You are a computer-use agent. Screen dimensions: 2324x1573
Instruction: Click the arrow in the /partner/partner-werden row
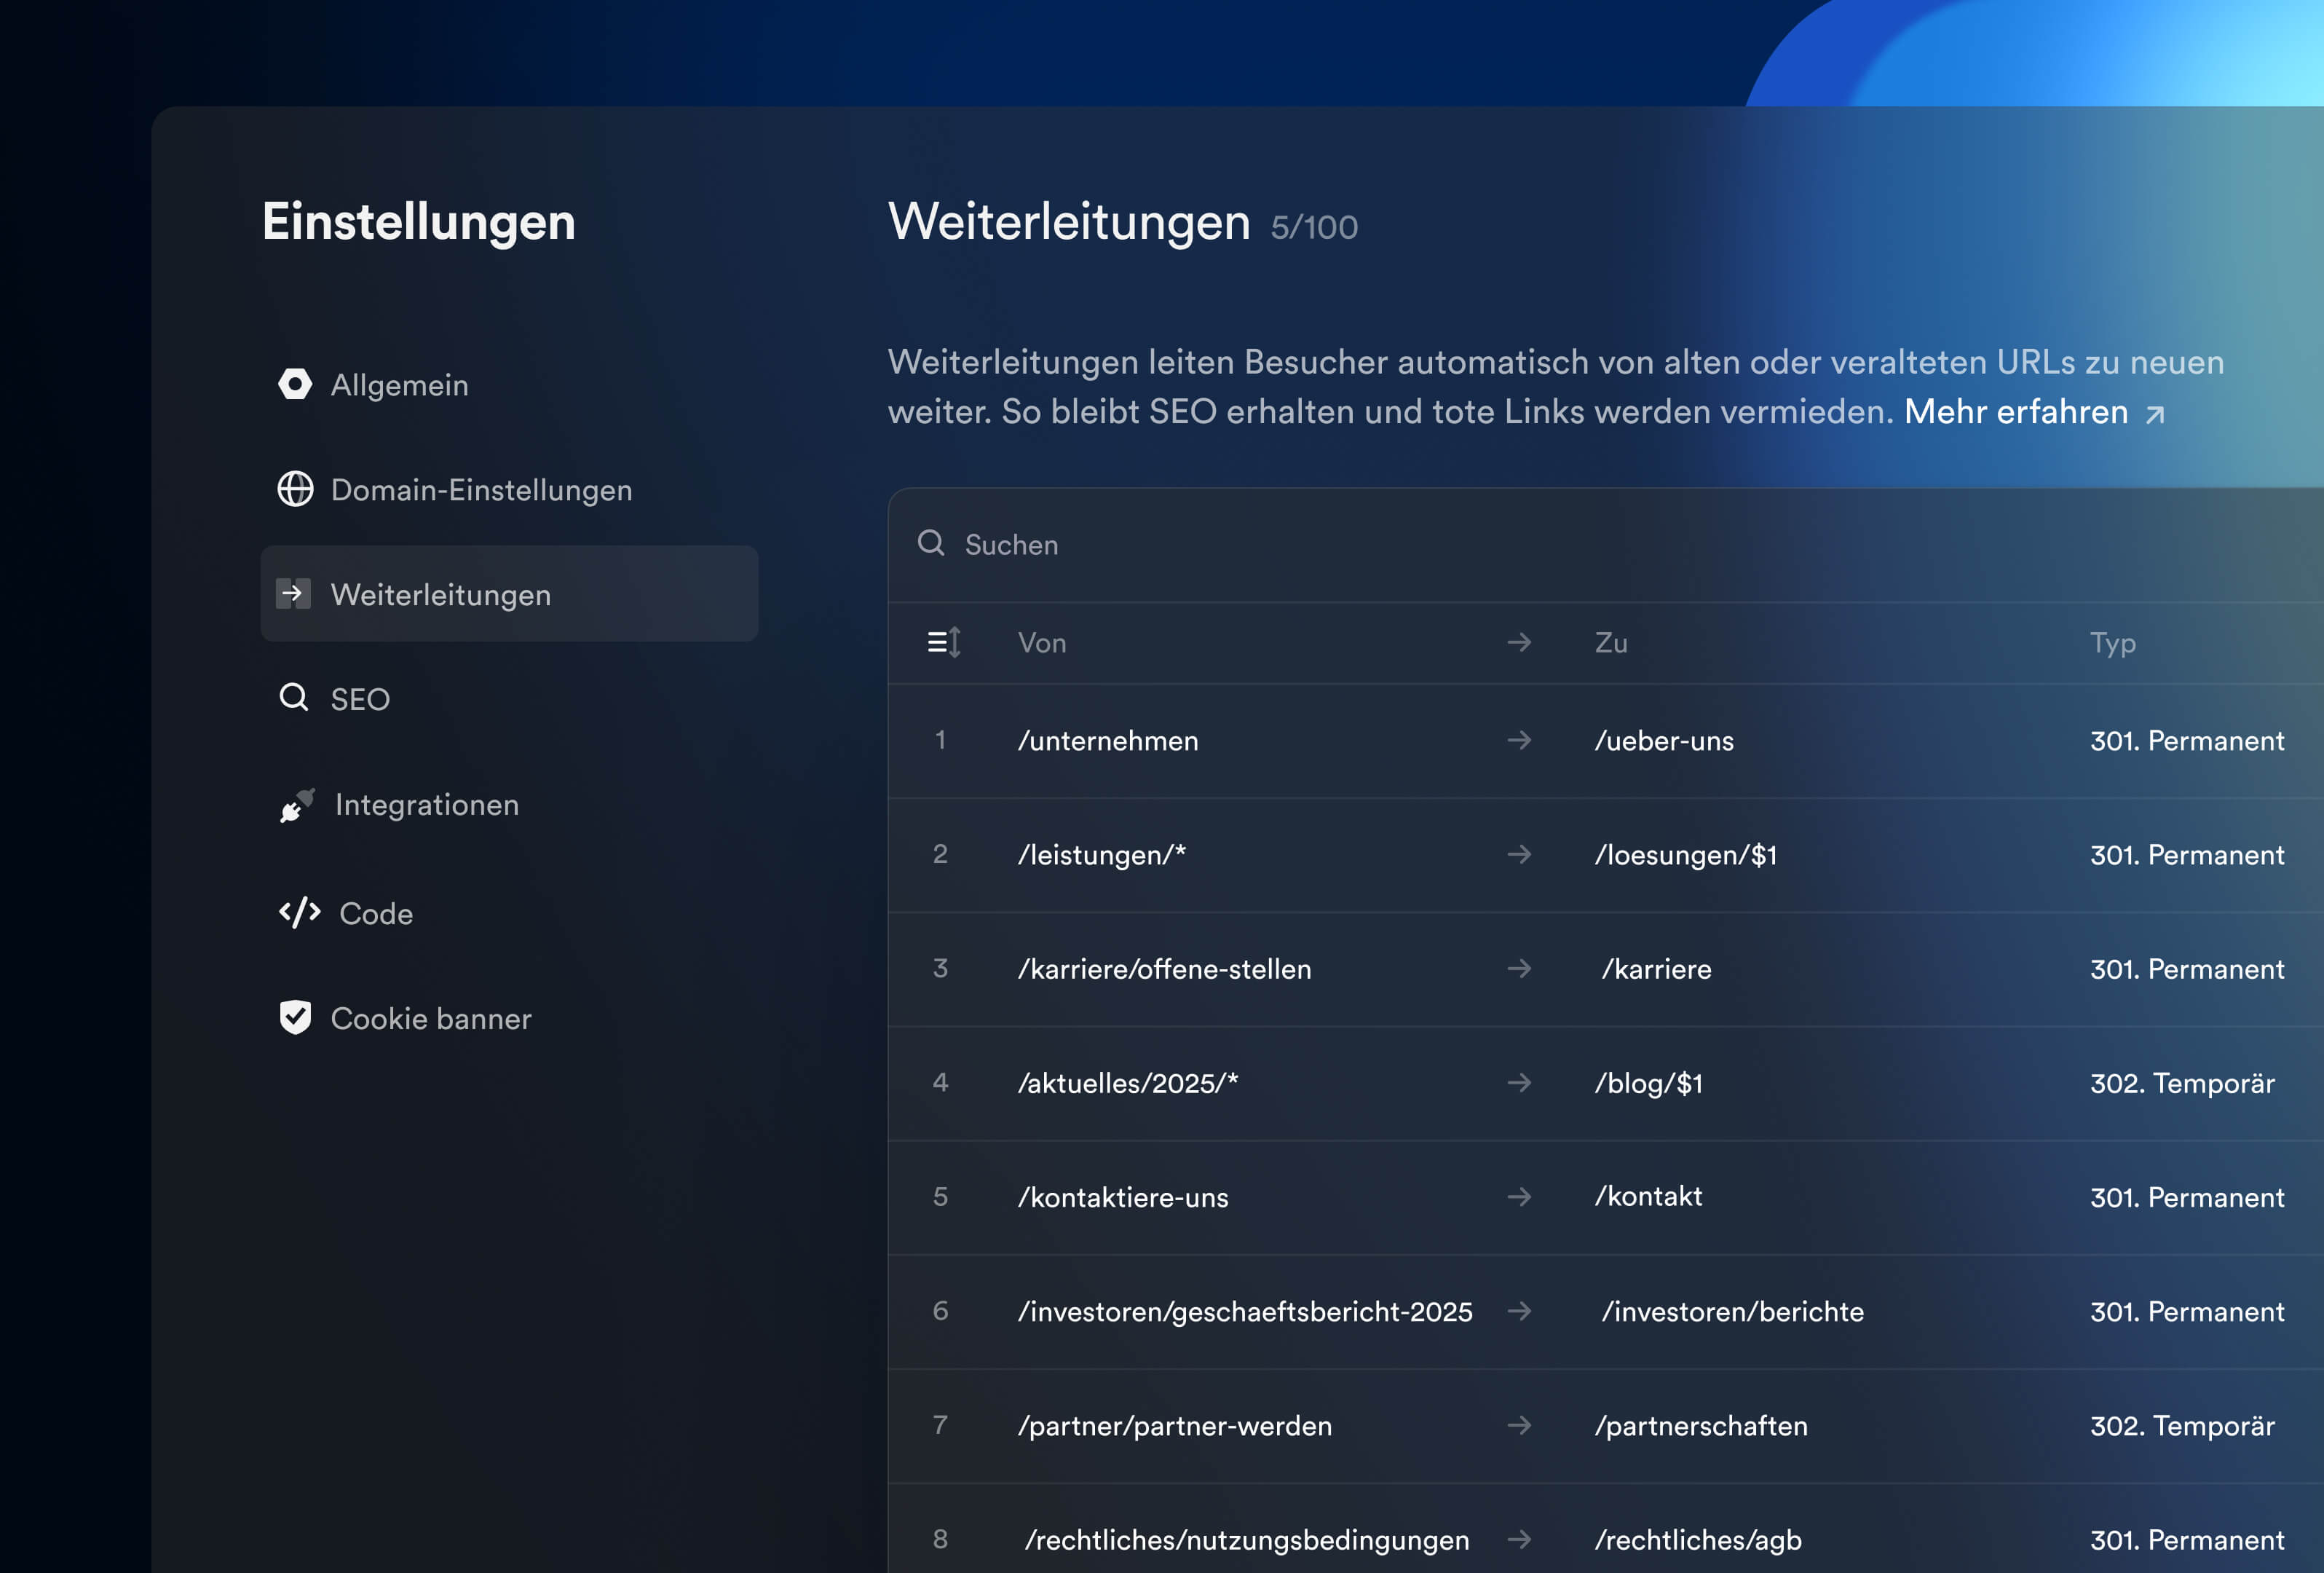(1519, 1425)
